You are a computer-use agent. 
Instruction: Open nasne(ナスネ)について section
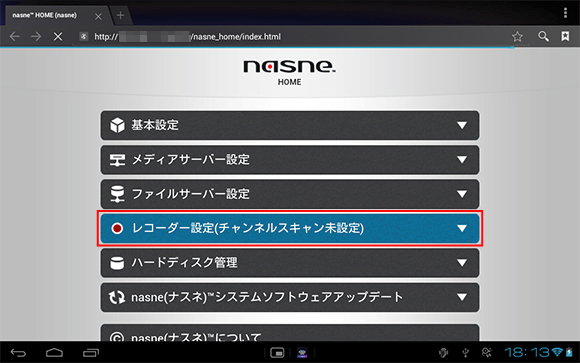click(290, 333)
